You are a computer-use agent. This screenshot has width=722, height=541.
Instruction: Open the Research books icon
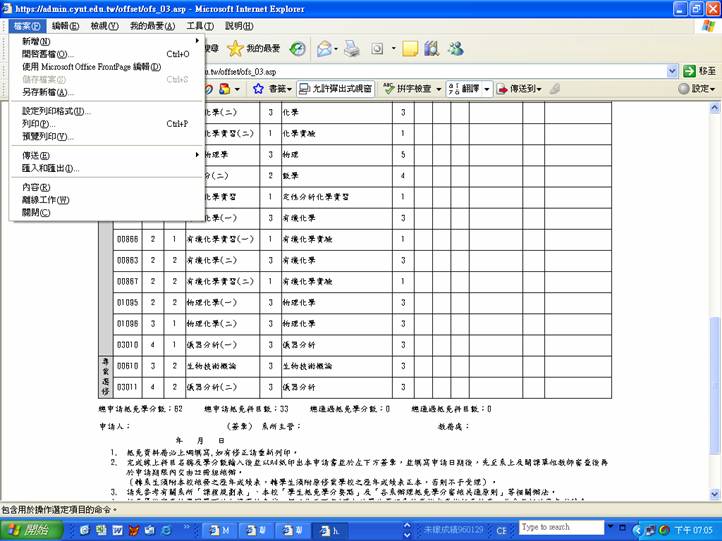tap(431, 48)
